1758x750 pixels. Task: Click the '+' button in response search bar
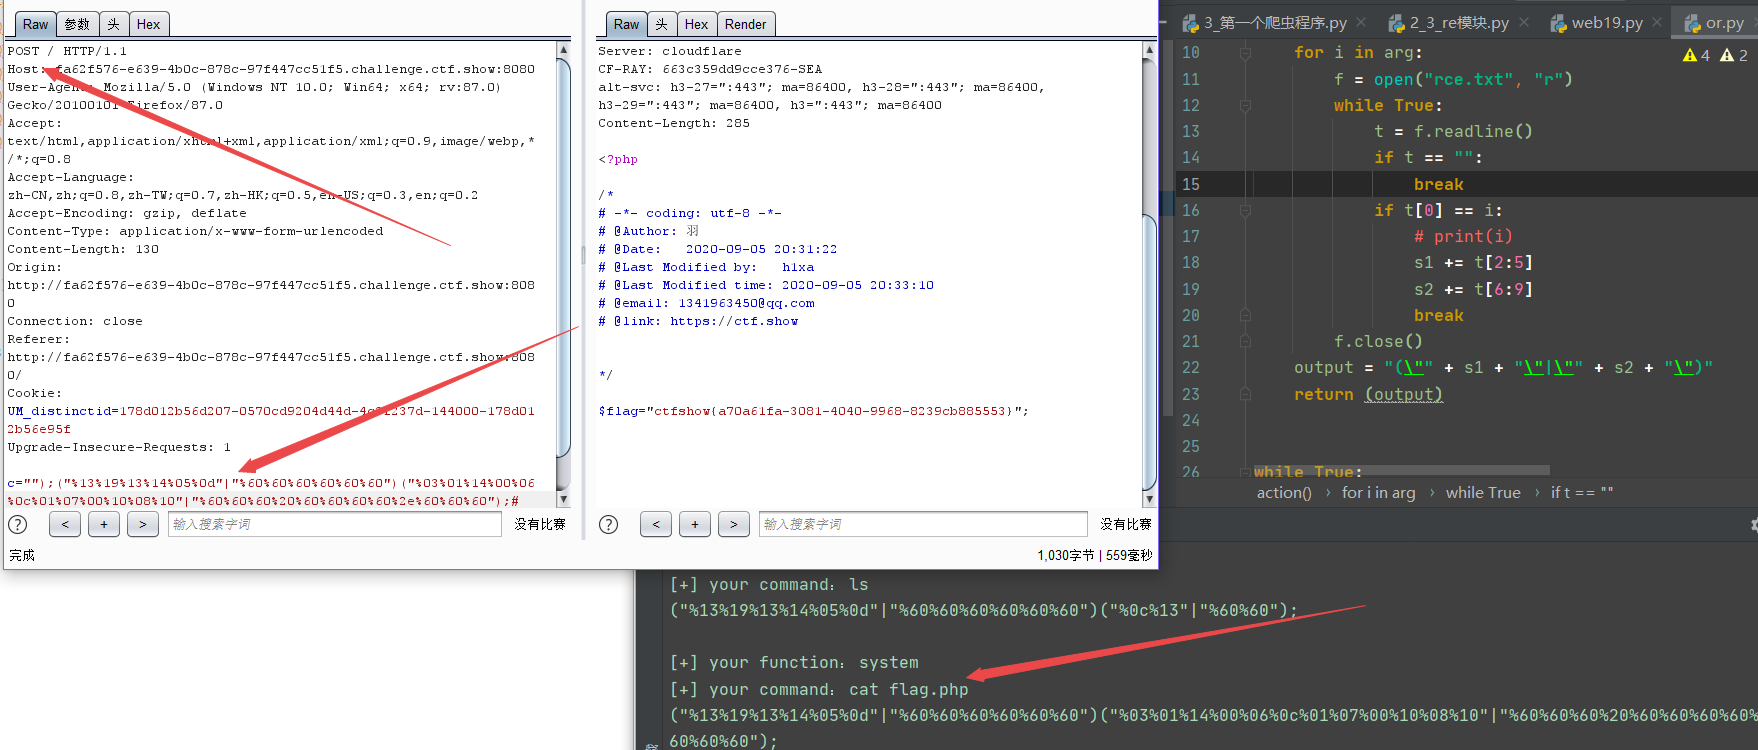[x=695, y=524]
